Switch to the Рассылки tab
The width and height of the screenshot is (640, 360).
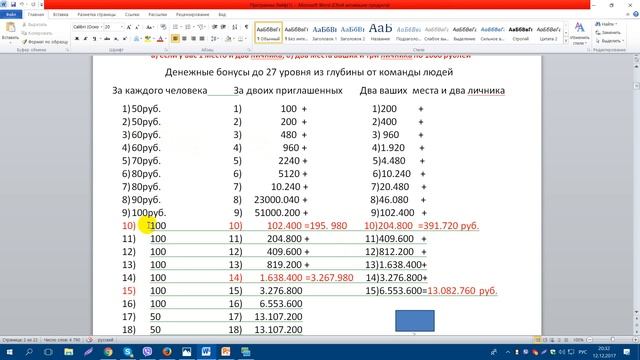(158, 14)
